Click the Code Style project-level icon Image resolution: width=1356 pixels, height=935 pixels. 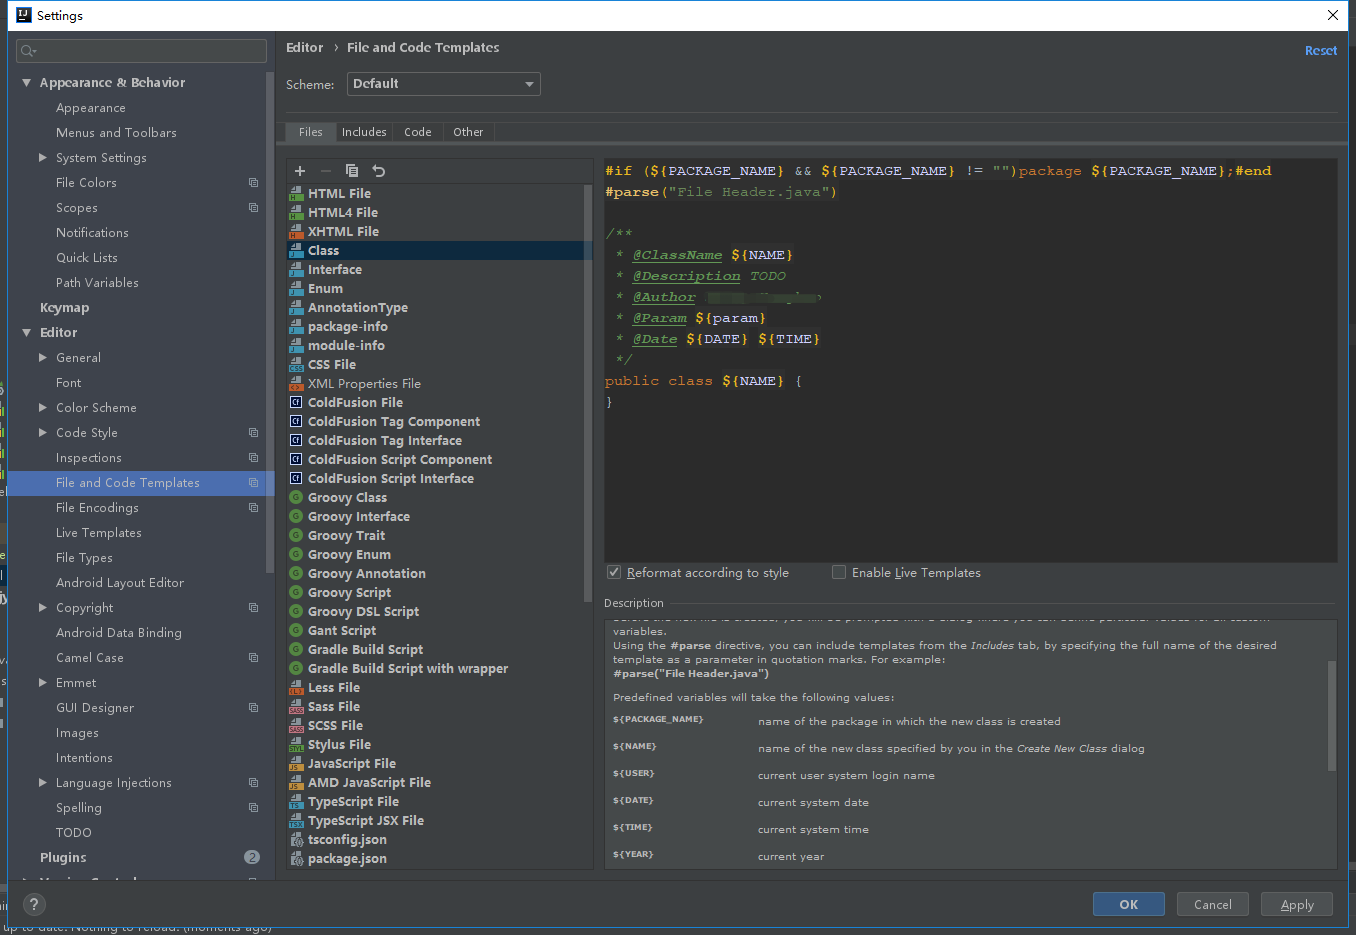click(253, 433)
